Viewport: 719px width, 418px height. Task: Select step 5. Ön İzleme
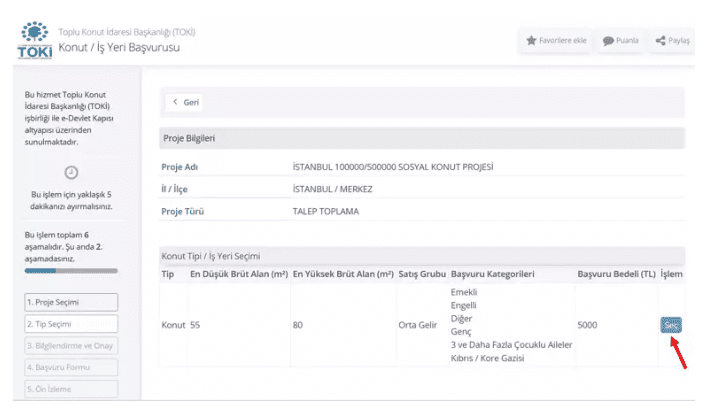click(x=71, y=389)
